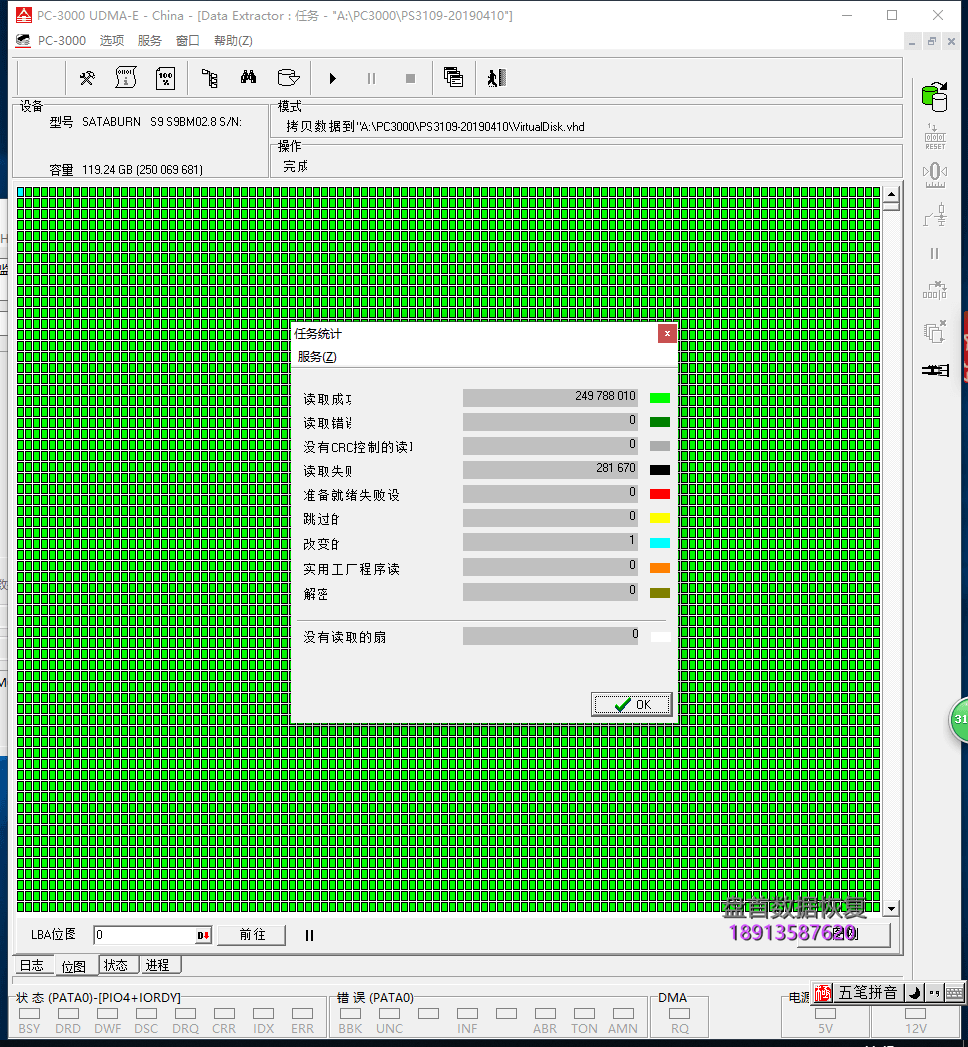The width and height of the screenshot is (968, 1047).
Task: Switch to the 进程 tab
Action: coord(157,964)
